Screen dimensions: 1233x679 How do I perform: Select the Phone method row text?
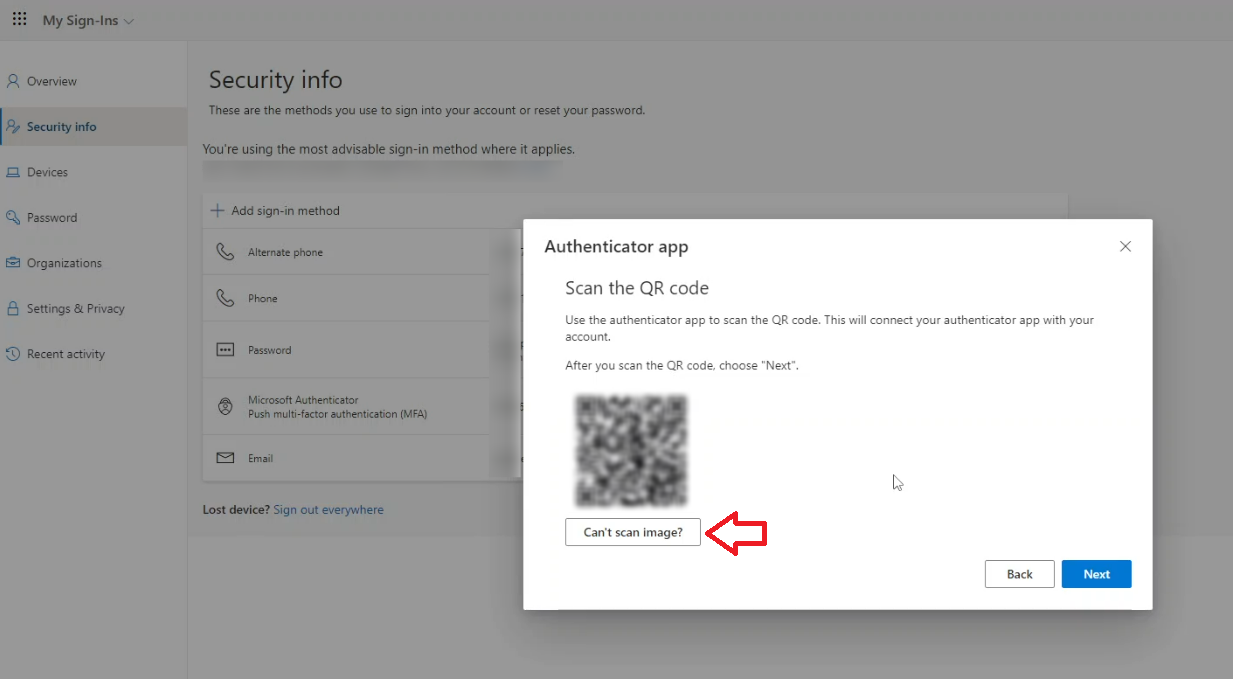[263, 299]
